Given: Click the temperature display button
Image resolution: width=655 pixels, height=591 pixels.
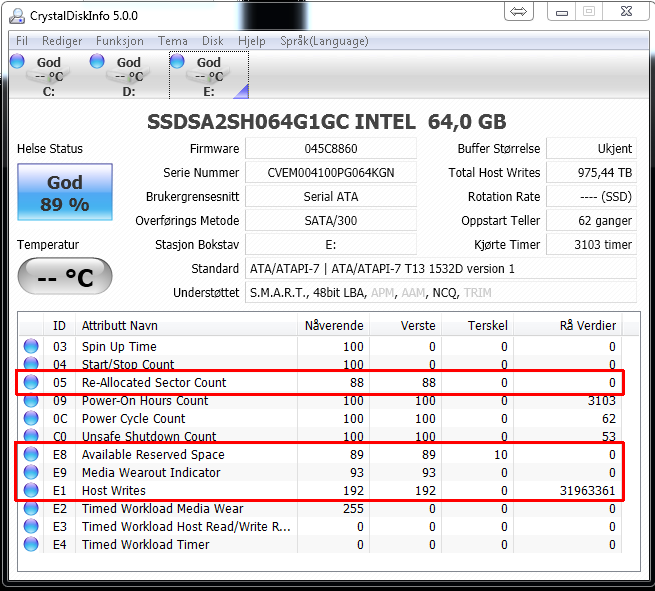Looking at the screenshot, I should (x=65, y=276).
